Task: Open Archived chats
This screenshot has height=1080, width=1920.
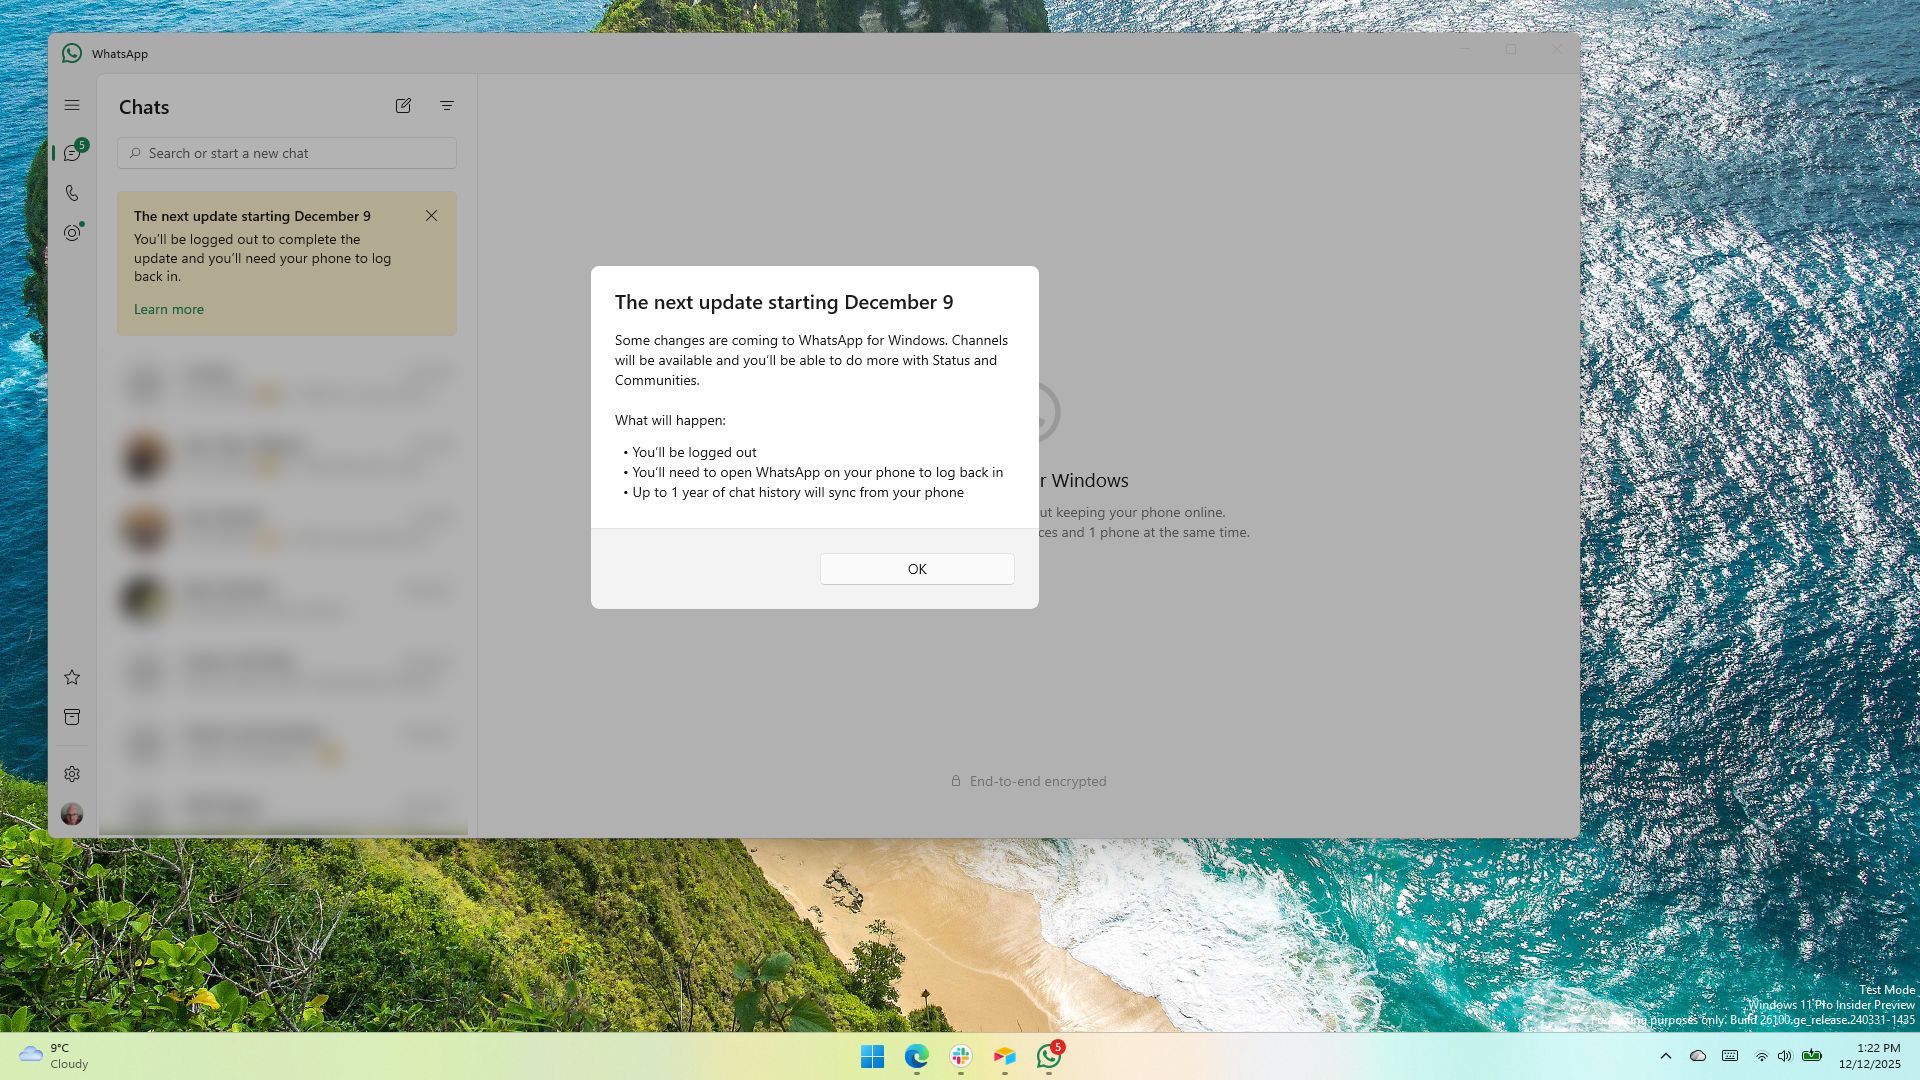Action: [x=71, y=717]
